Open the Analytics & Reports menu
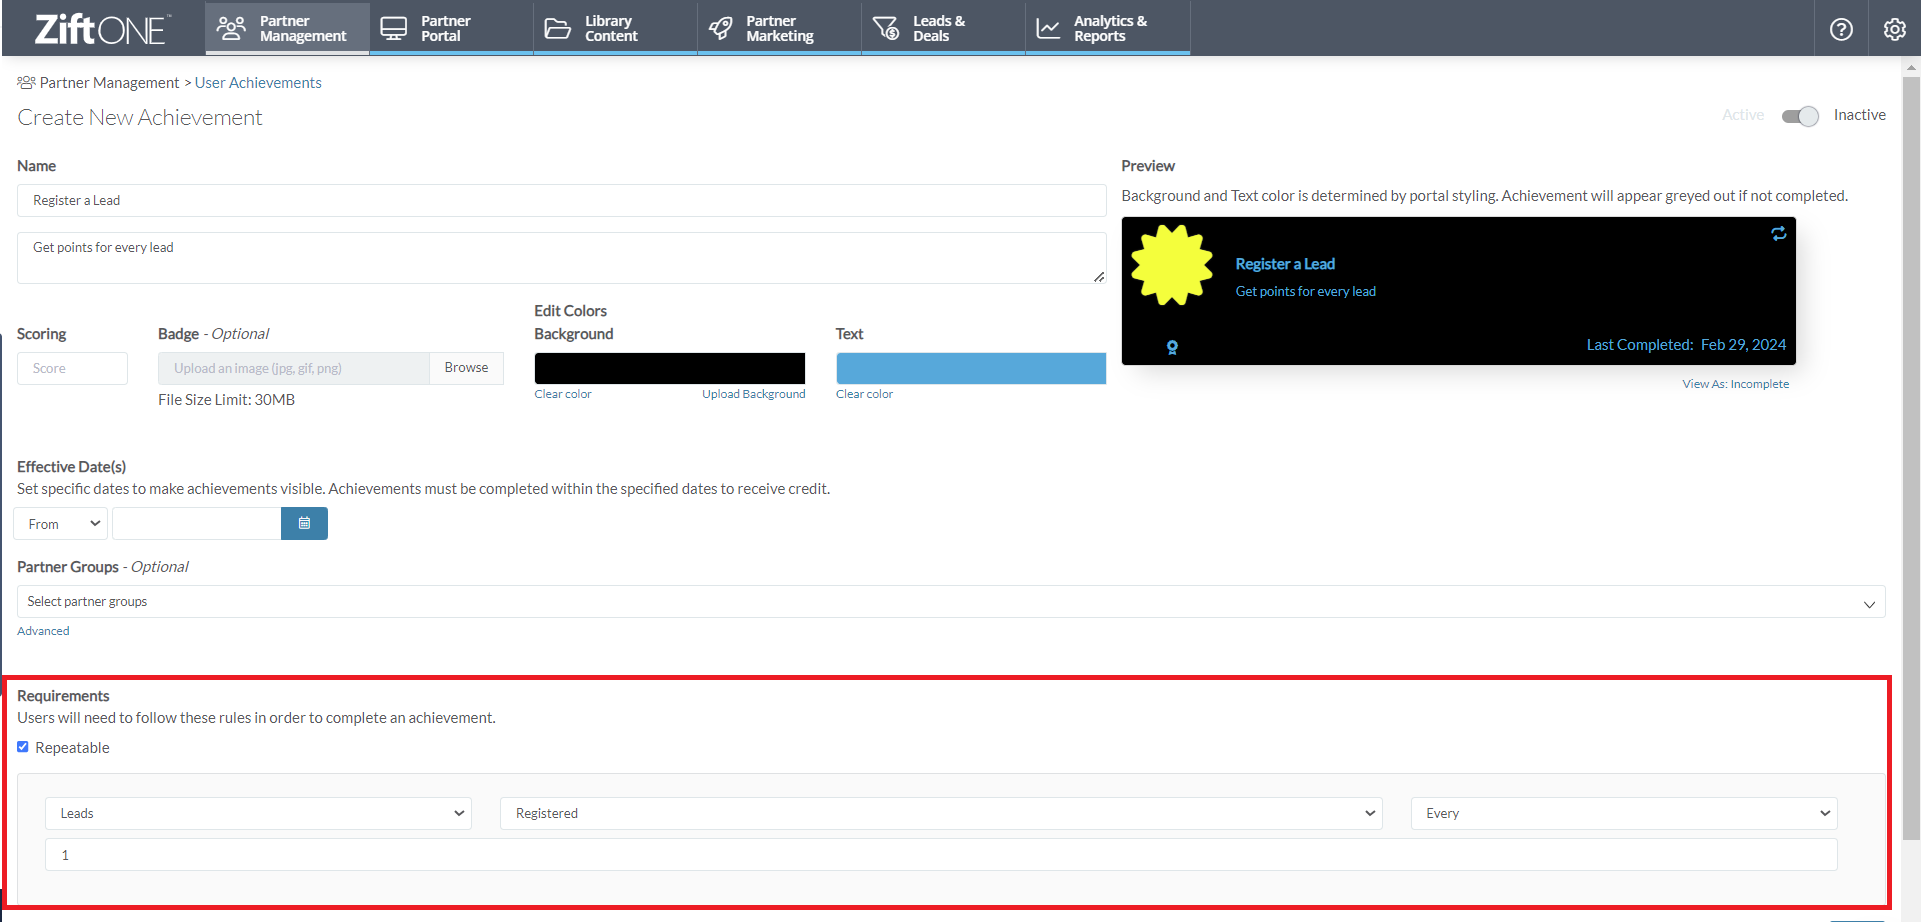The image size is (1921, 922). click(x=1108, y=28)
